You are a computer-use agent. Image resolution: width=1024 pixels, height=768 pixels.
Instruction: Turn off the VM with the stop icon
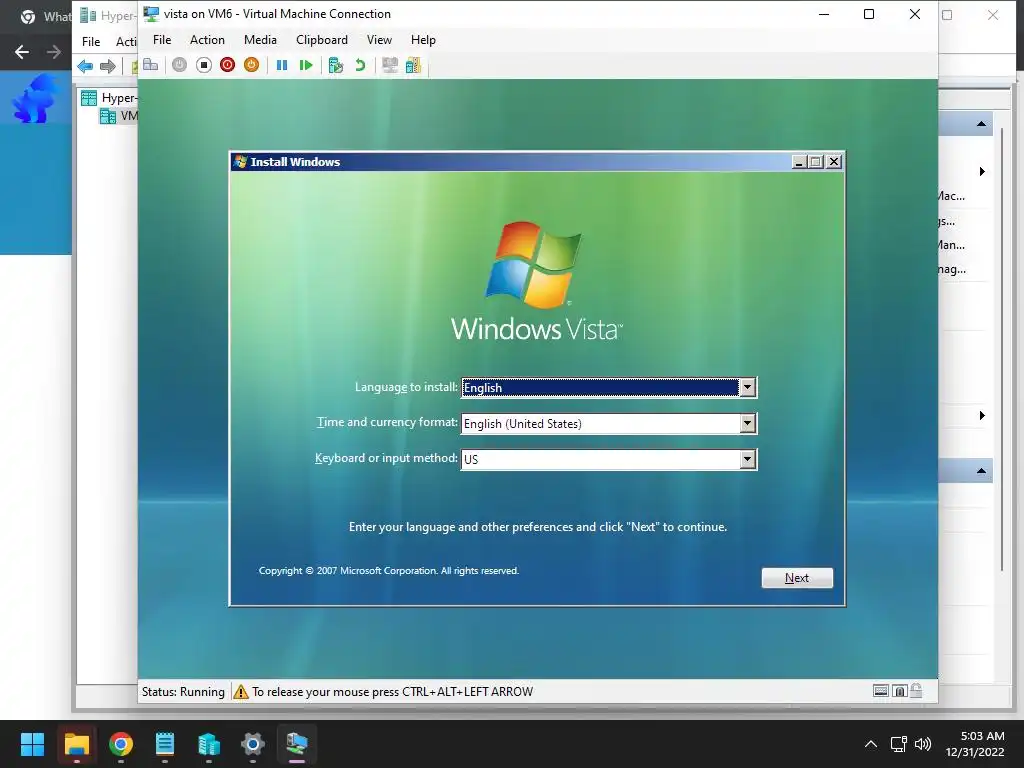click(x=204, y=65)
